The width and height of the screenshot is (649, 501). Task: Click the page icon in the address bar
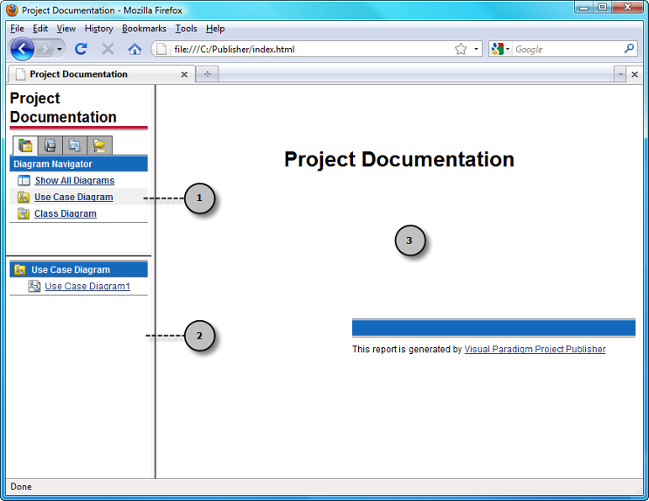162,49
